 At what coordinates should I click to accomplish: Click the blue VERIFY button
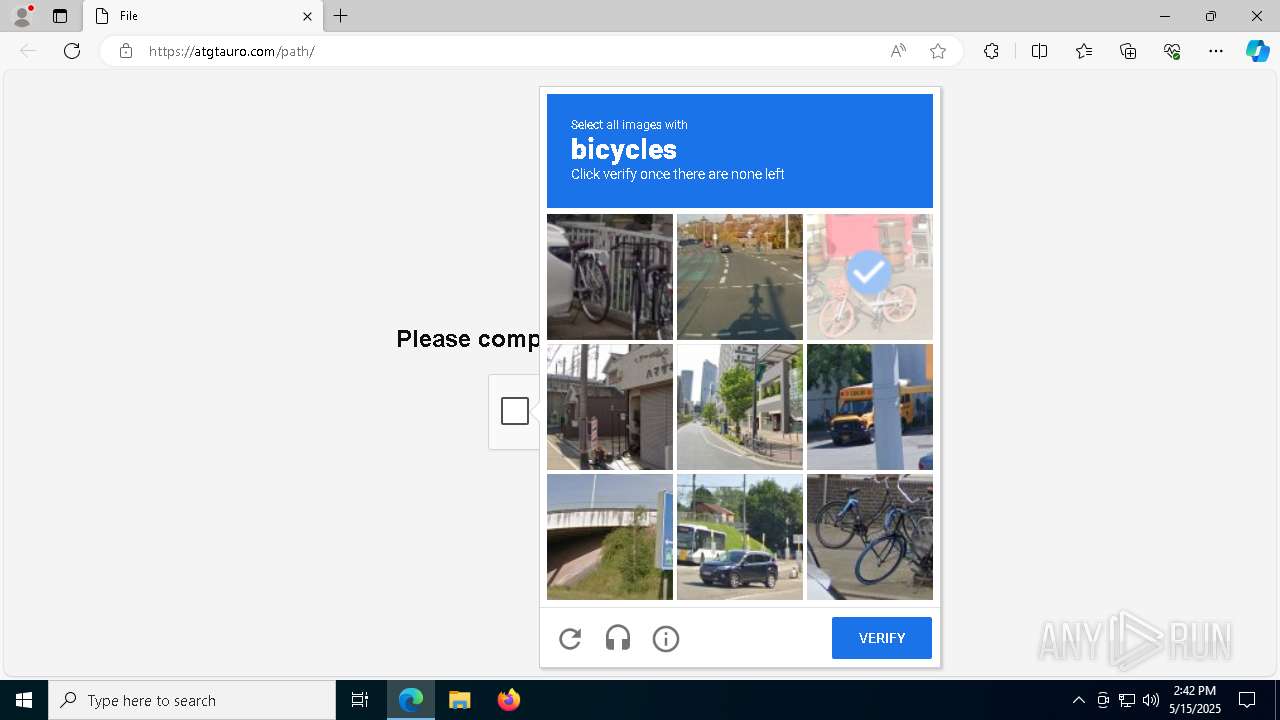click(882, 638)
